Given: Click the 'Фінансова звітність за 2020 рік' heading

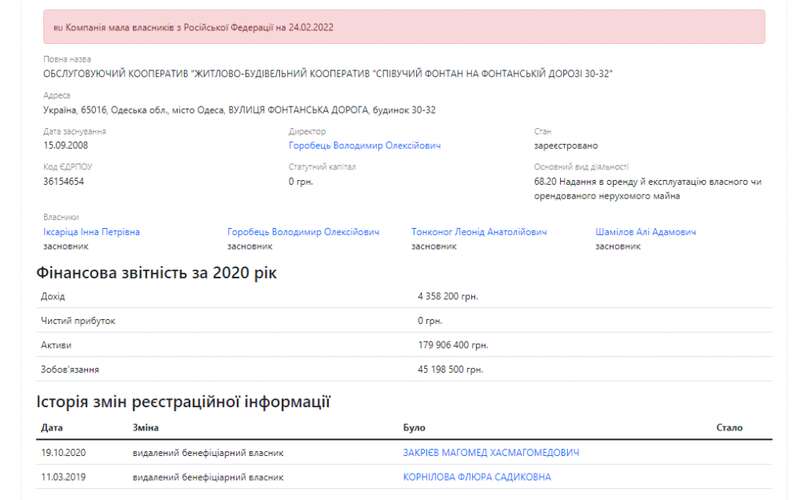Looking at the screenshot, I should coord(157,273).
